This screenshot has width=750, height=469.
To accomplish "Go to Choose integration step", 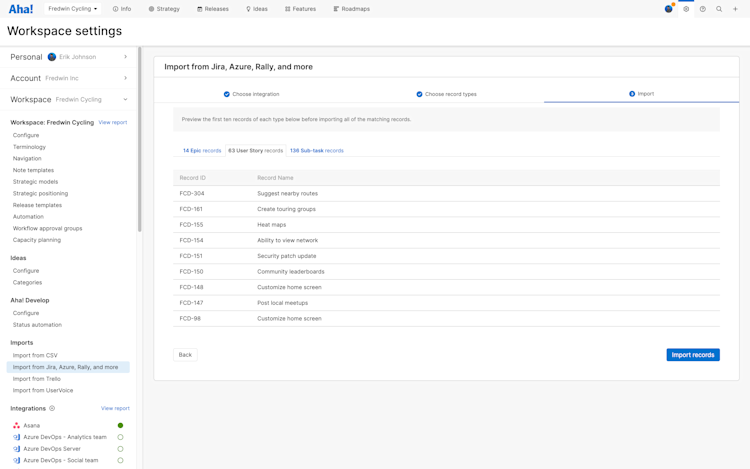I will [x=252, y=94].
